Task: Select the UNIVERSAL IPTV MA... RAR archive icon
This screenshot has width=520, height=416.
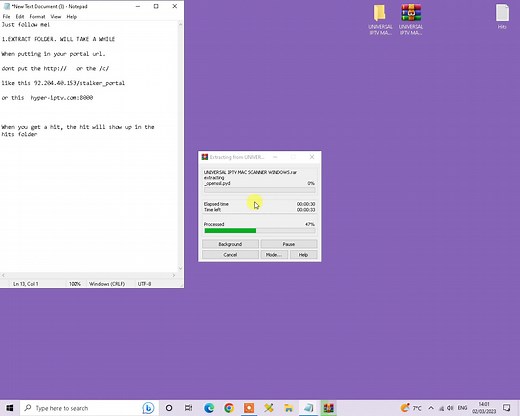Action: tap(411, 20)
